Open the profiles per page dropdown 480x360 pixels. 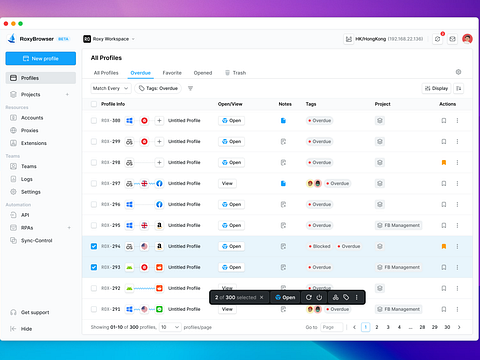tap(170, 327)
